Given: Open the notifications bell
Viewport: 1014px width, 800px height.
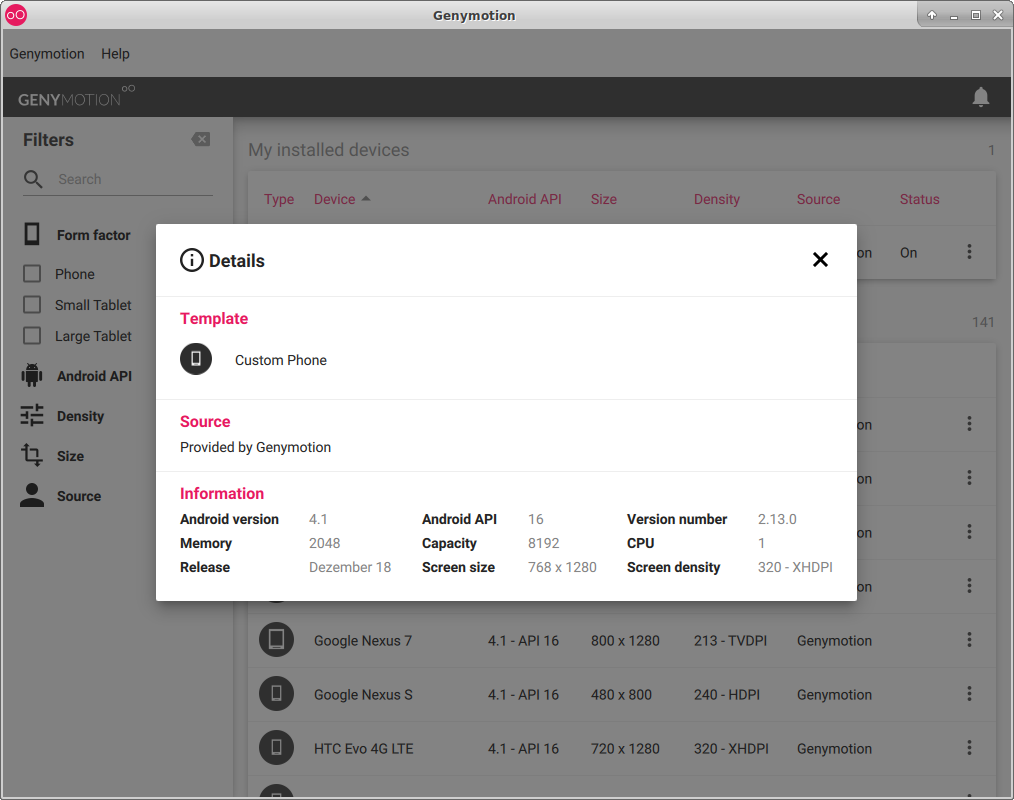Looking at the screenshot, I should 980,97.
